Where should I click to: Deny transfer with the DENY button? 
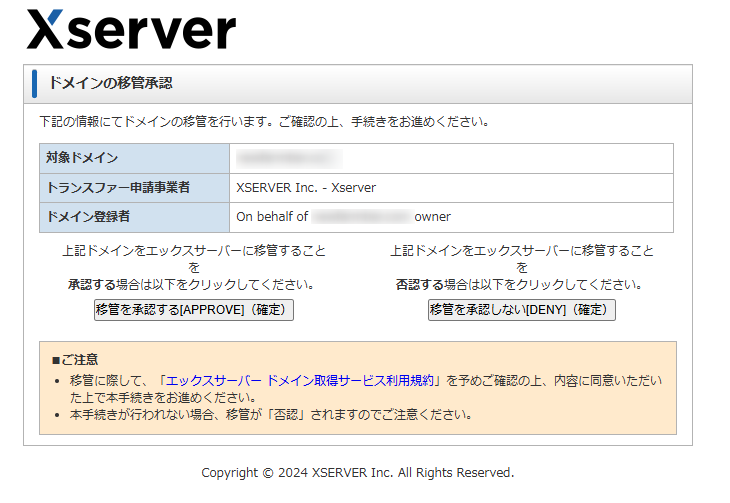coord(521,310)
